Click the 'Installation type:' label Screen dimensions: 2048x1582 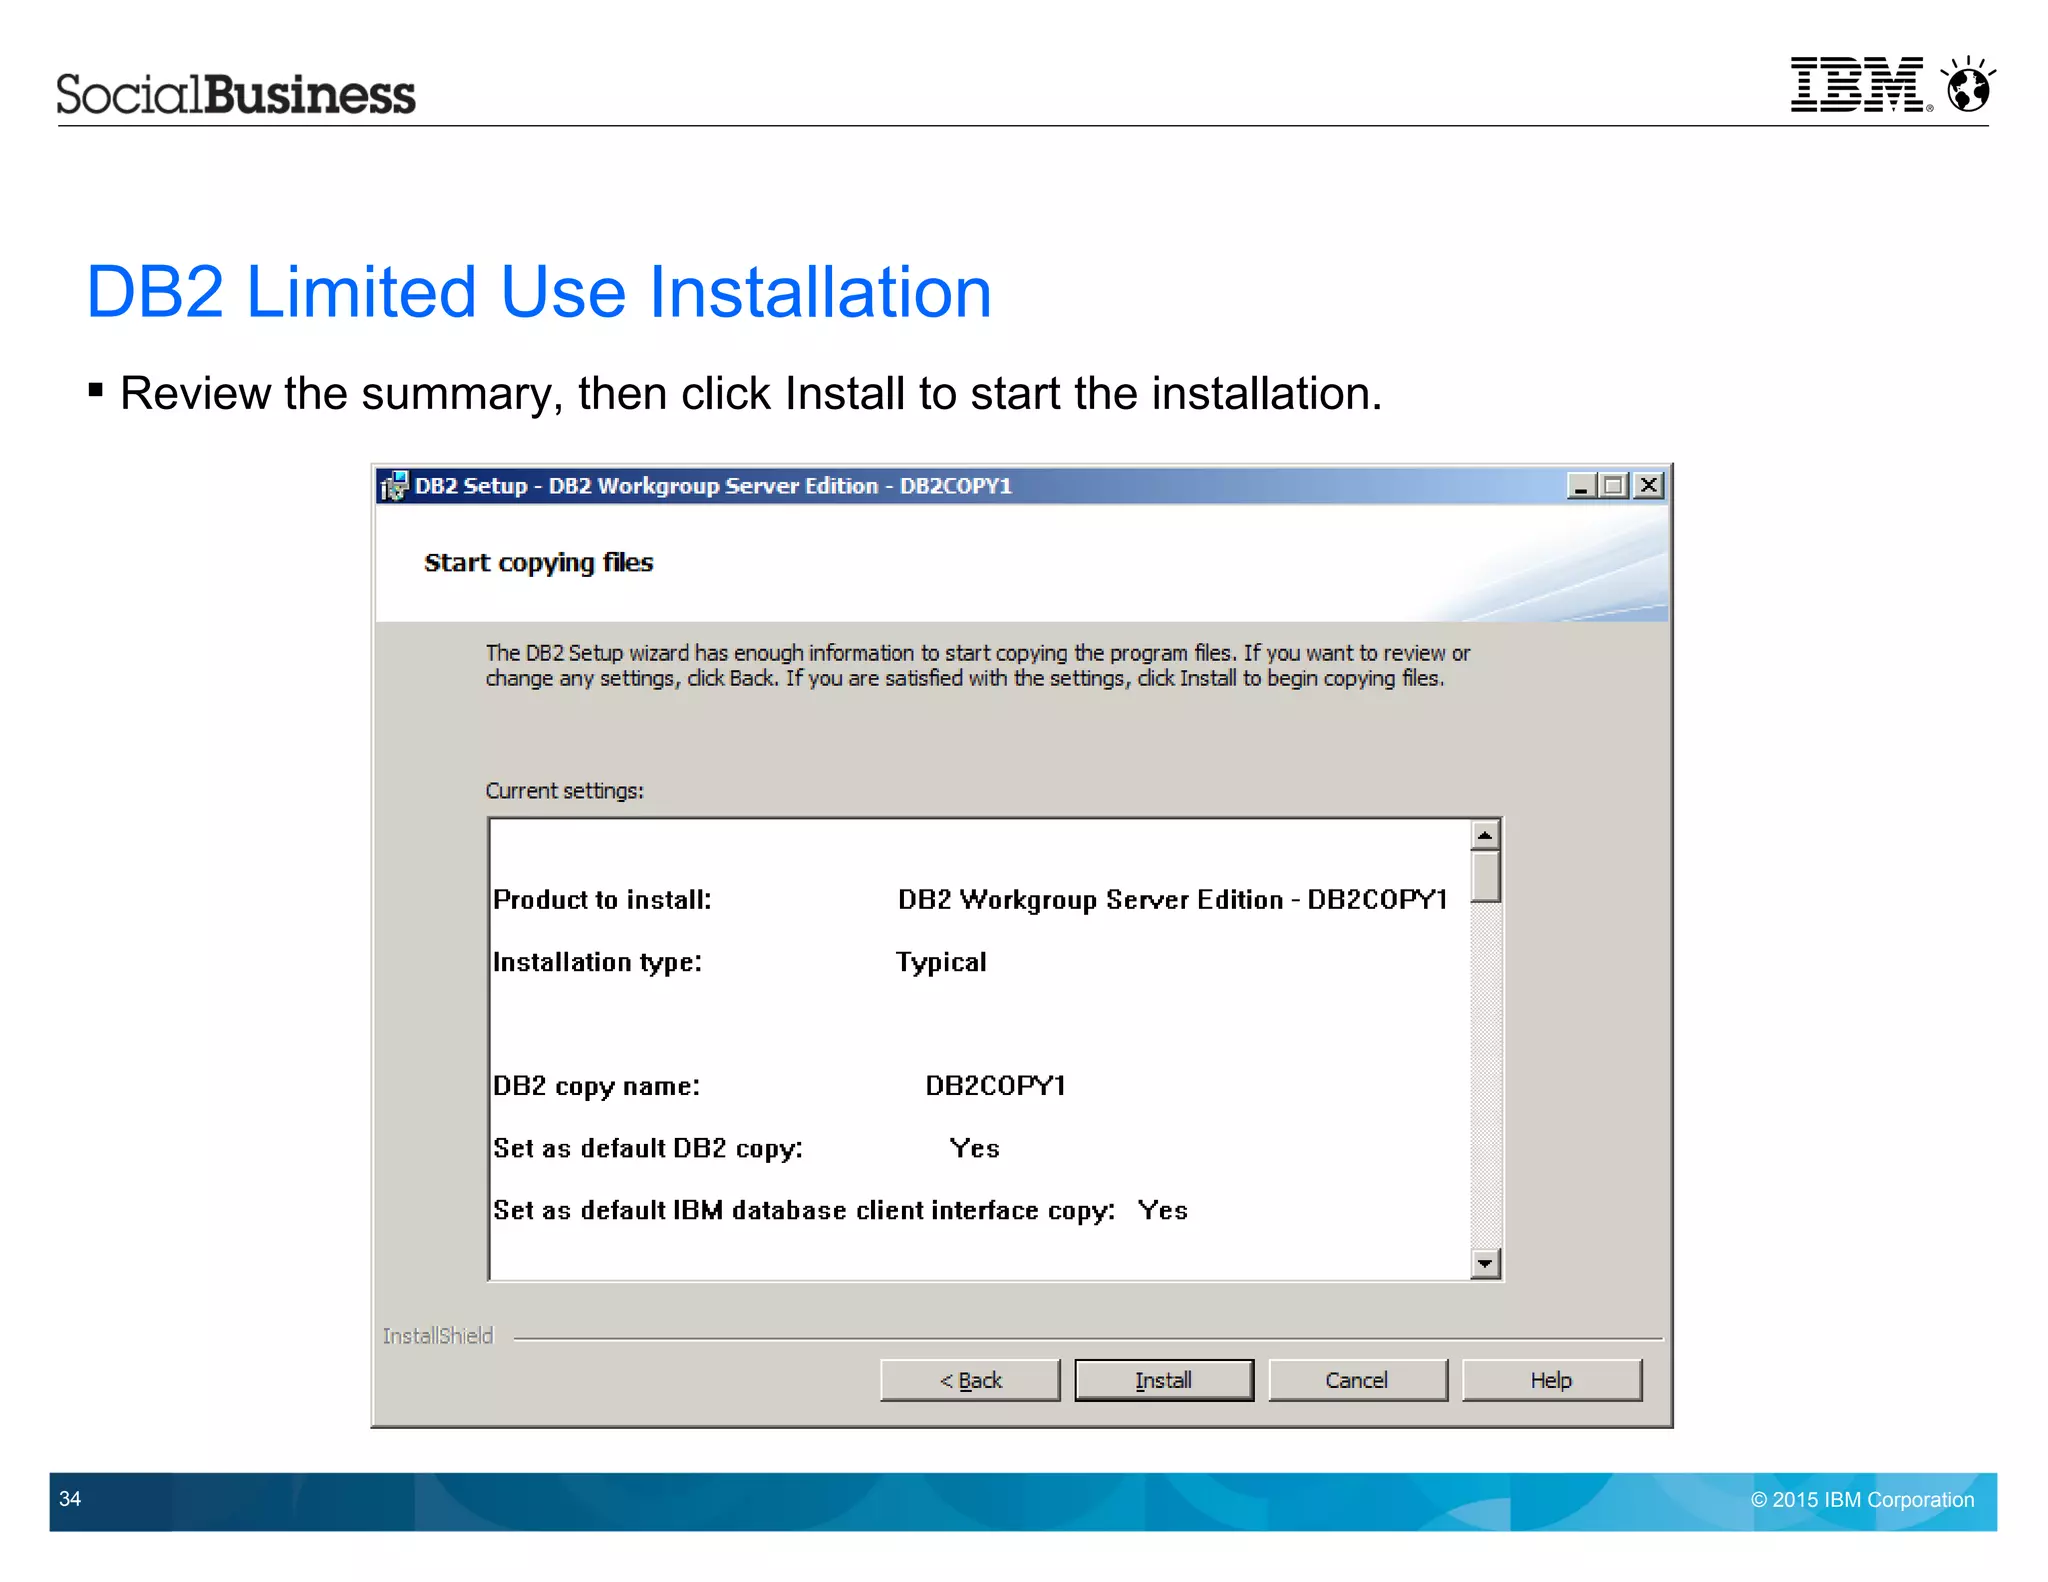597,963
